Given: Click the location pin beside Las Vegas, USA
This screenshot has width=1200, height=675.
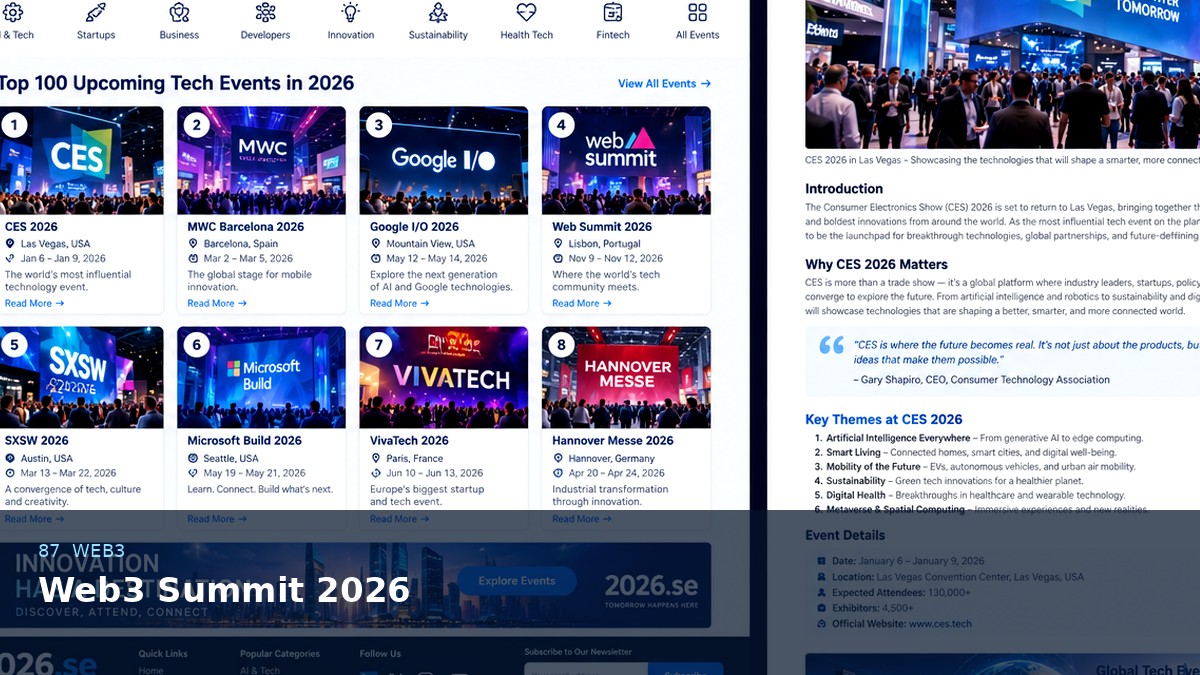Looking at the screenshot, I should tap(10, 243).
